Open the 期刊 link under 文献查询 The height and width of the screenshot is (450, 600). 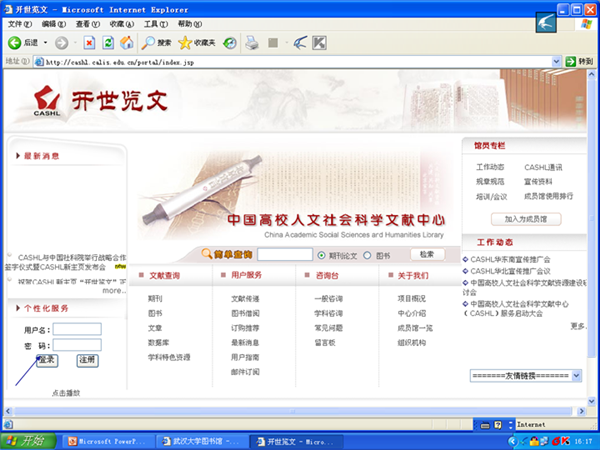click(155, 298)
